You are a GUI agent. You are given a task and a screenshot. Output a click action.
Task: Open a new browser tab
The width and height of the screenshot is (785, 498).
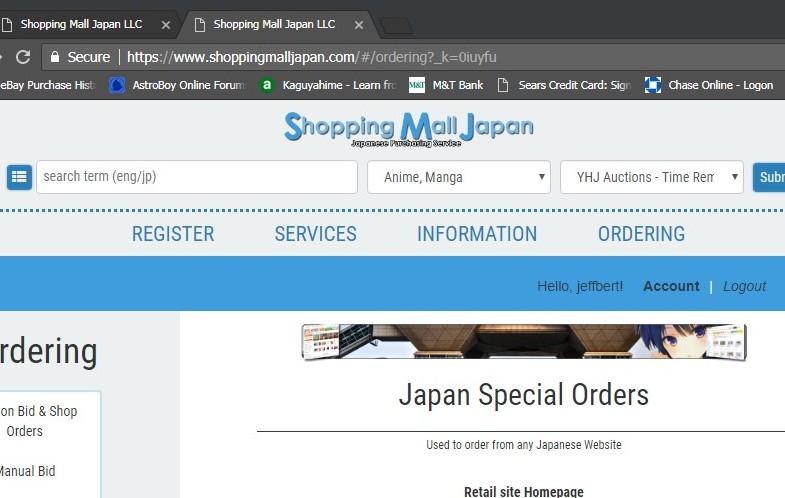(x=396, y=26)
